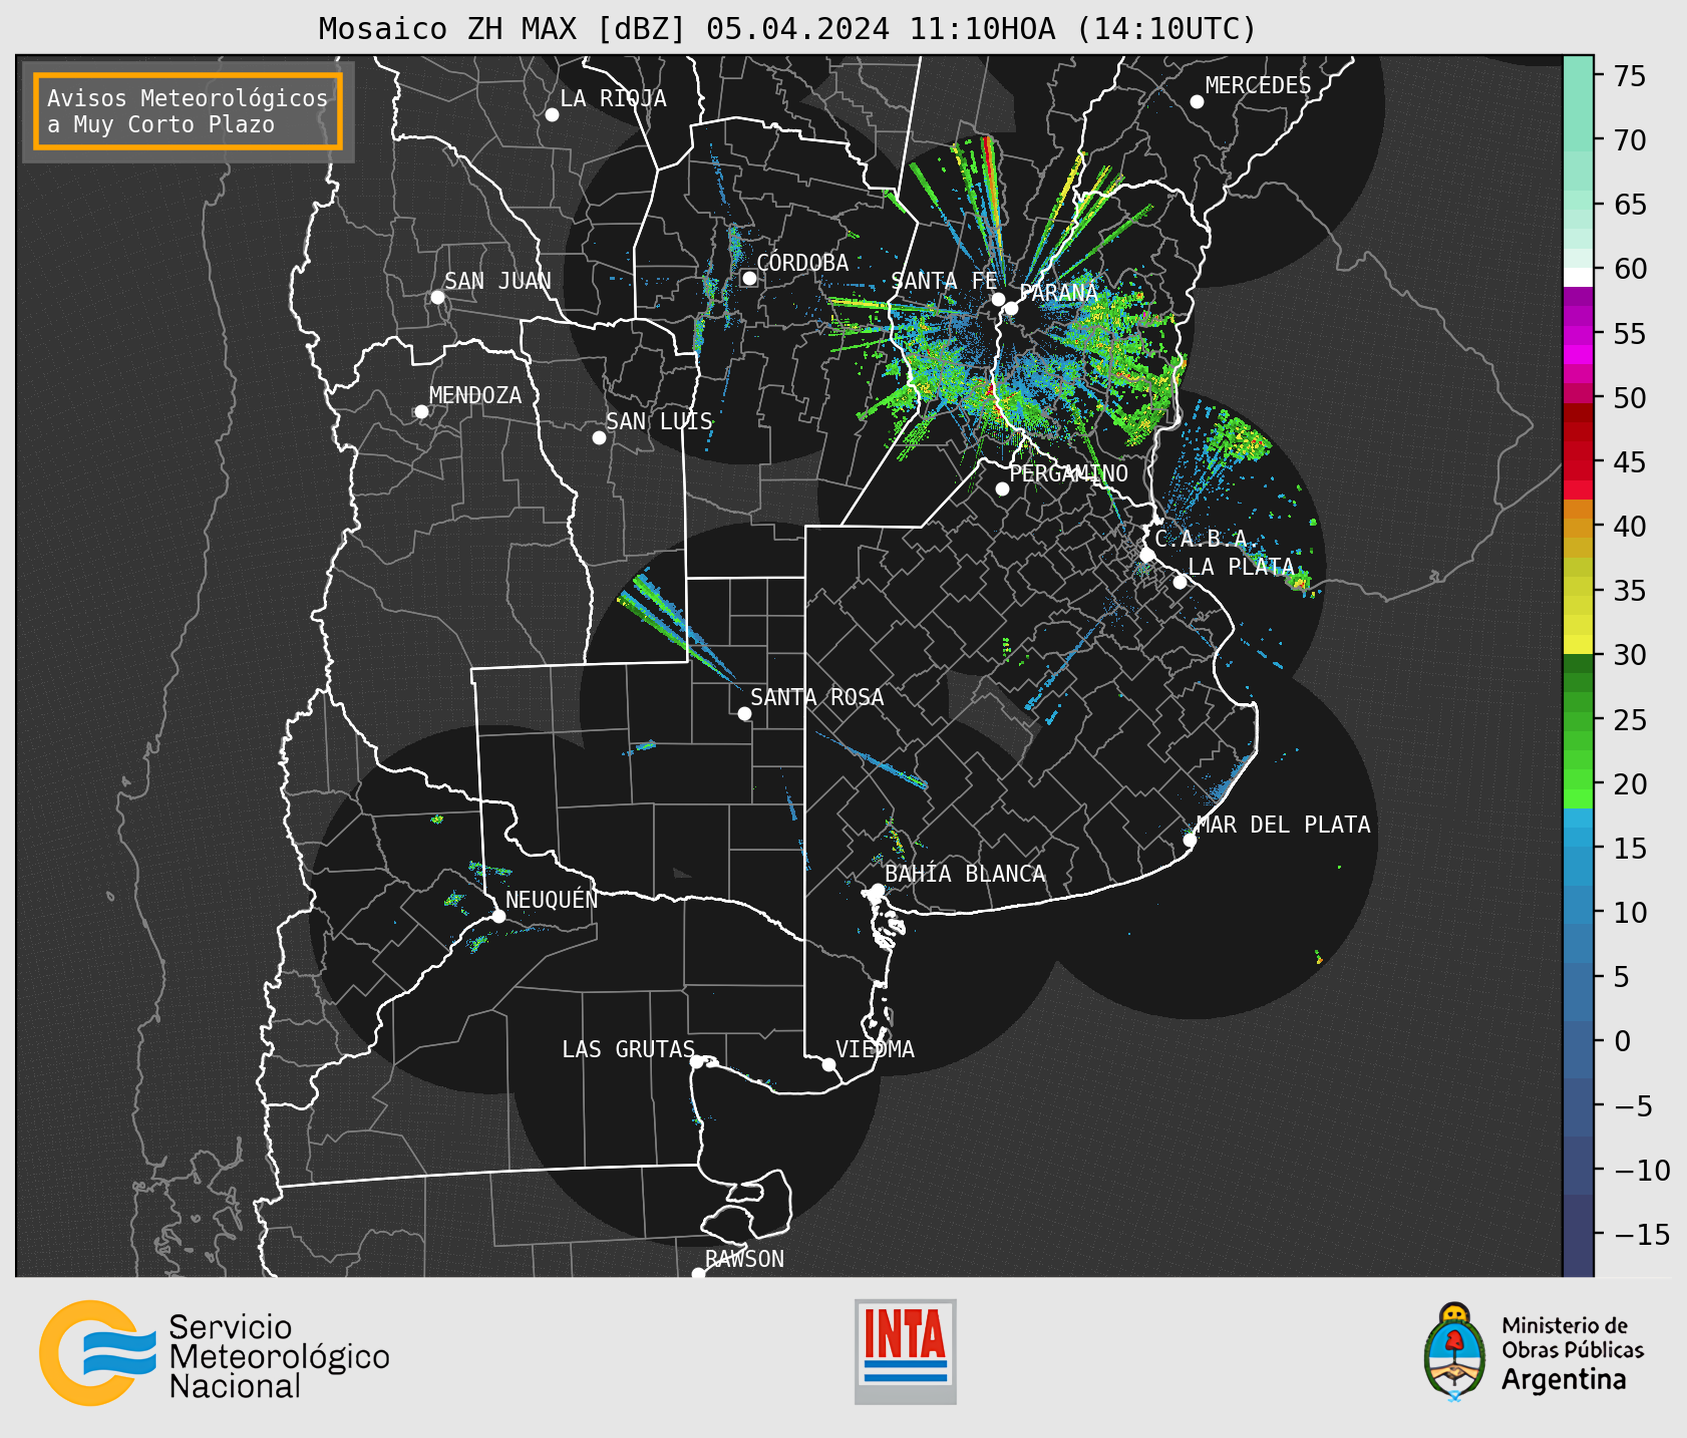Image resolution: width=1687 pixels, height=1438 pixels.
Task: Click the PERGAMINO city marker
Action: [x=1002, y=489]
